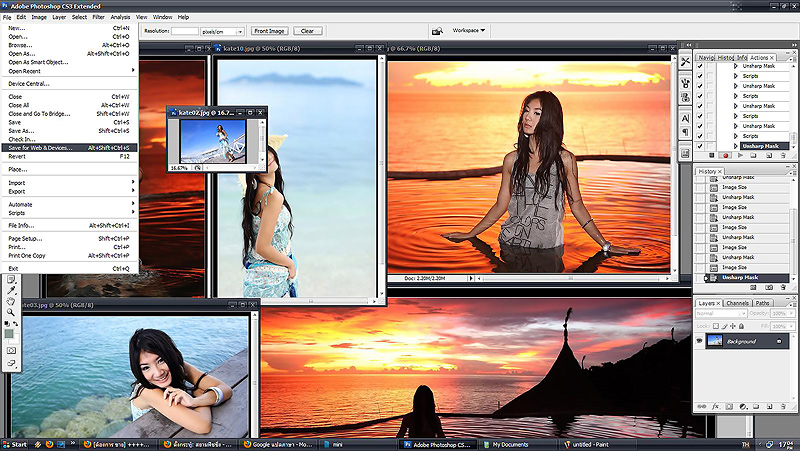The image size is (800, 451).
Task: Open the Normal blend mode dropdown
Action: click(721, 313)
